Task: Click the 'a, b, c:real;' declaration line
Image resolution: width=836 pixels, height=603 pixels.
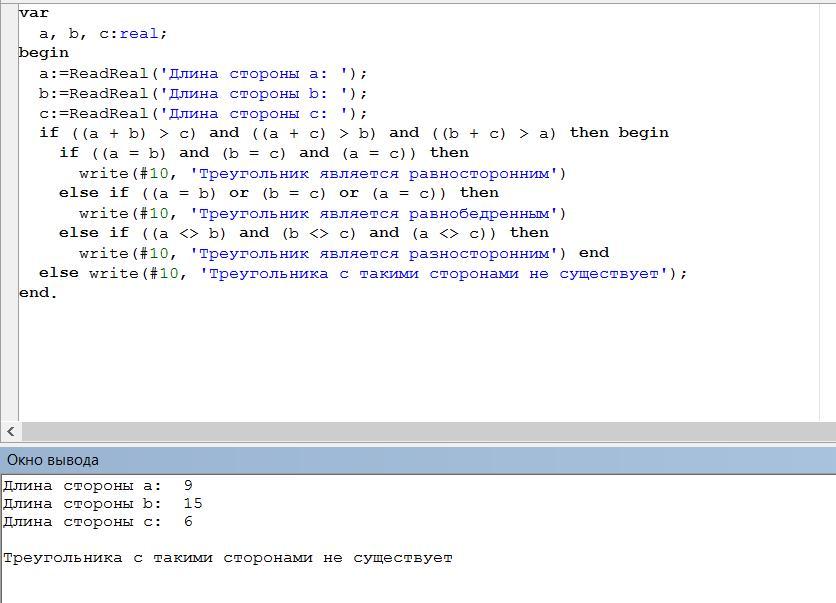Action: tap(103, 34)
